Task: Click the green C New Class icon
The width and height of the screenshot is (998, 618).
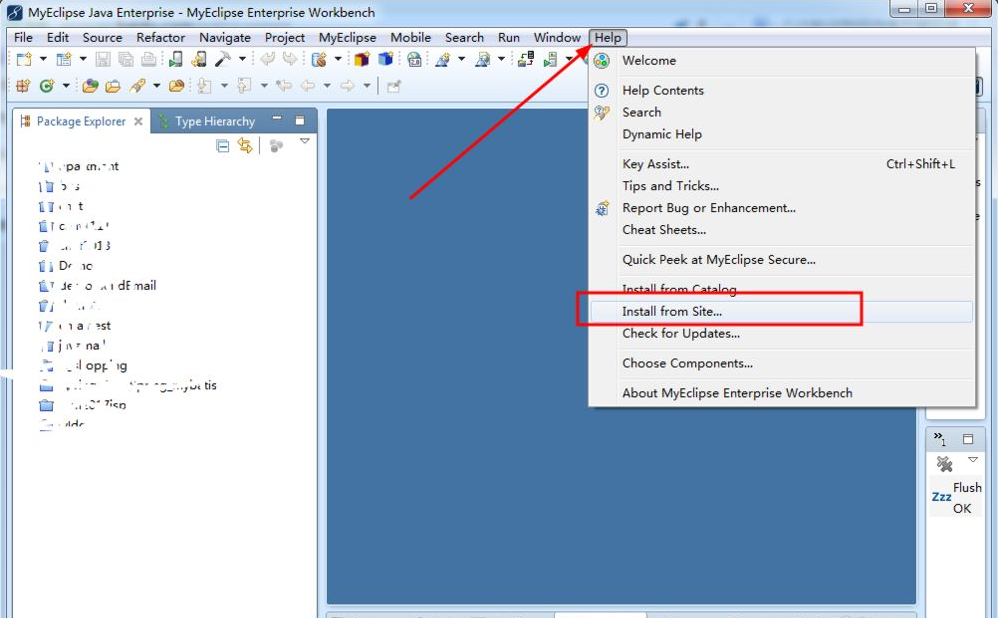Action: click(46, 85)
